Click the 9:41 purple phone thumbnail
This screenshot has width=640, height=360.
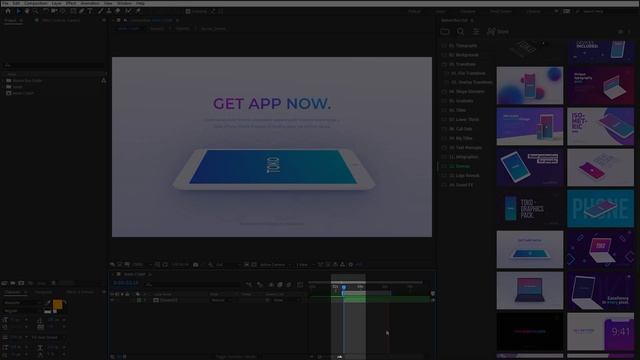600,331
